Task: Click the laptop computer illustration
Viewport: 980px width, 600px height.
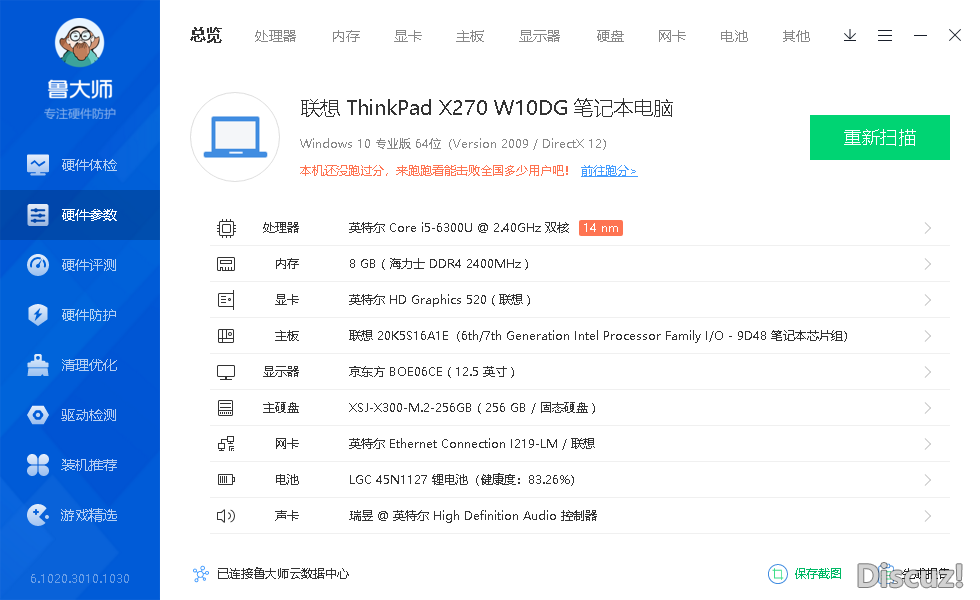Action: [x=235, y=137]
